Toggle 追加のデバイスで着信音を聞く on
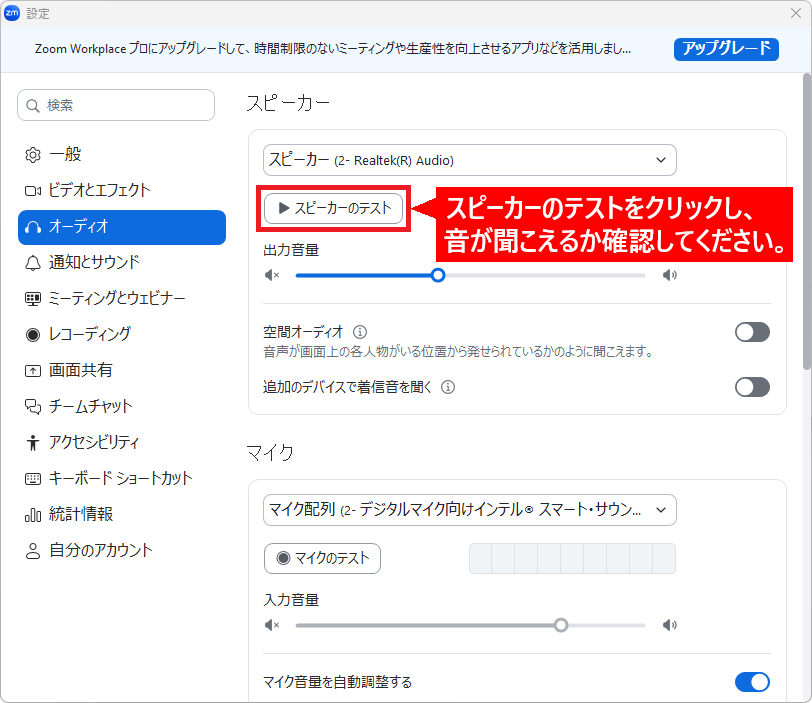Image resolution: width=812 pixels, height=703 pixels. point(752,387)
